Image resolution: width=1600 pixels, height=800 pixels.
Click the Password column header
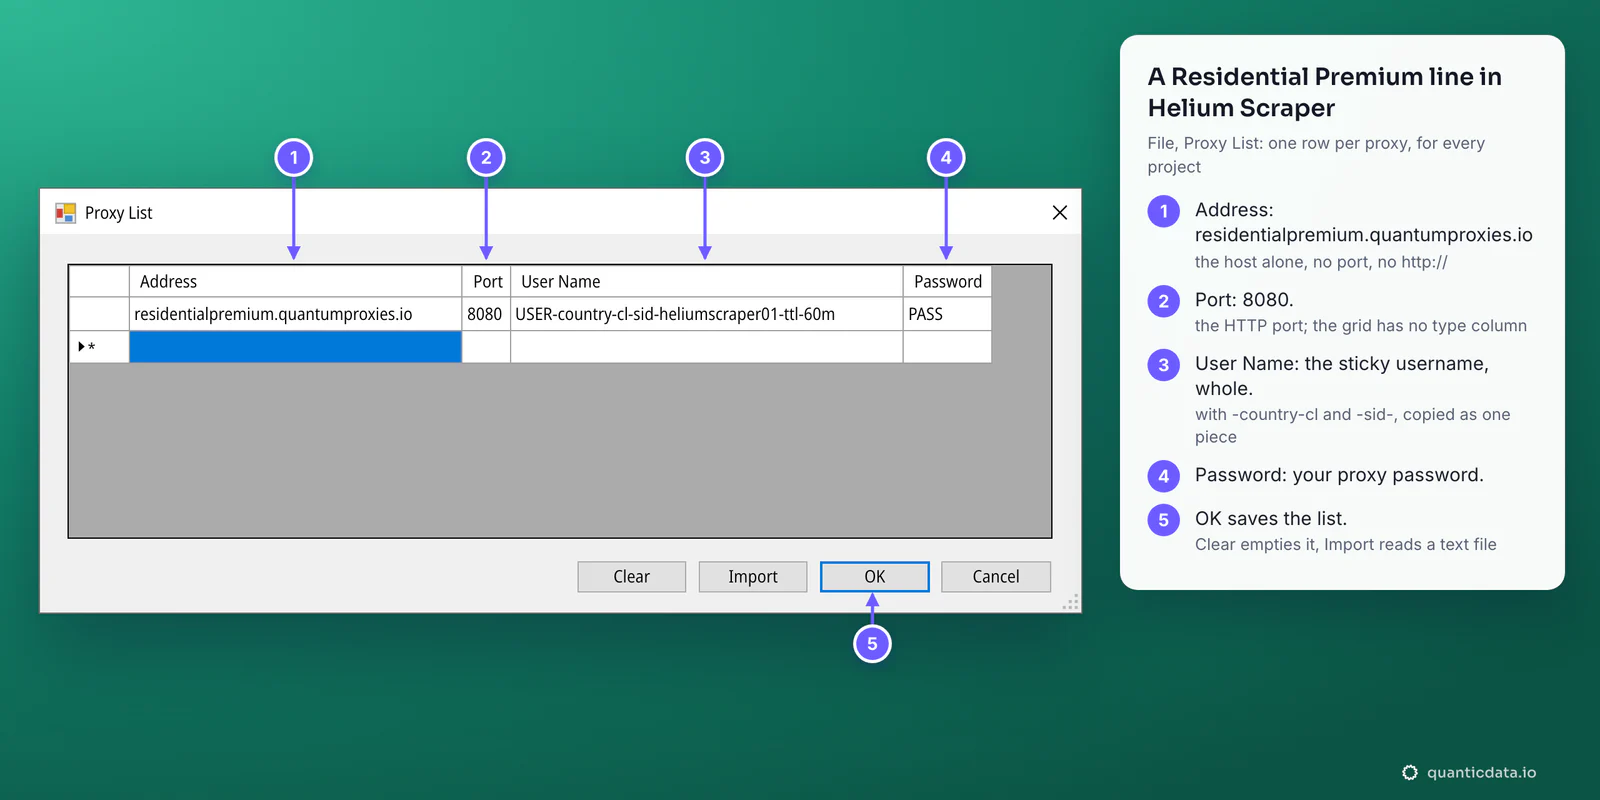point(947,282)
